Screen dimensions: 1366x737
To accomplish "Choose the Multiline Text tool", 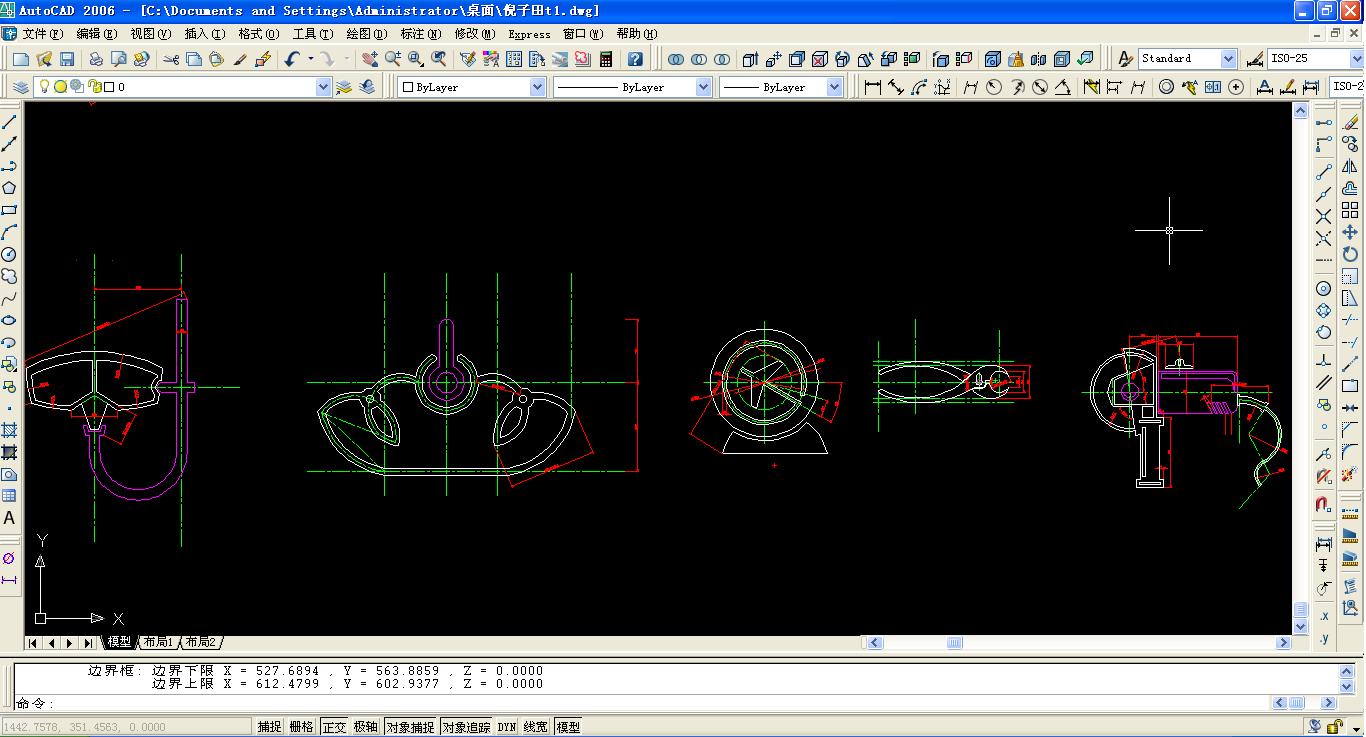I will point(9,518).
